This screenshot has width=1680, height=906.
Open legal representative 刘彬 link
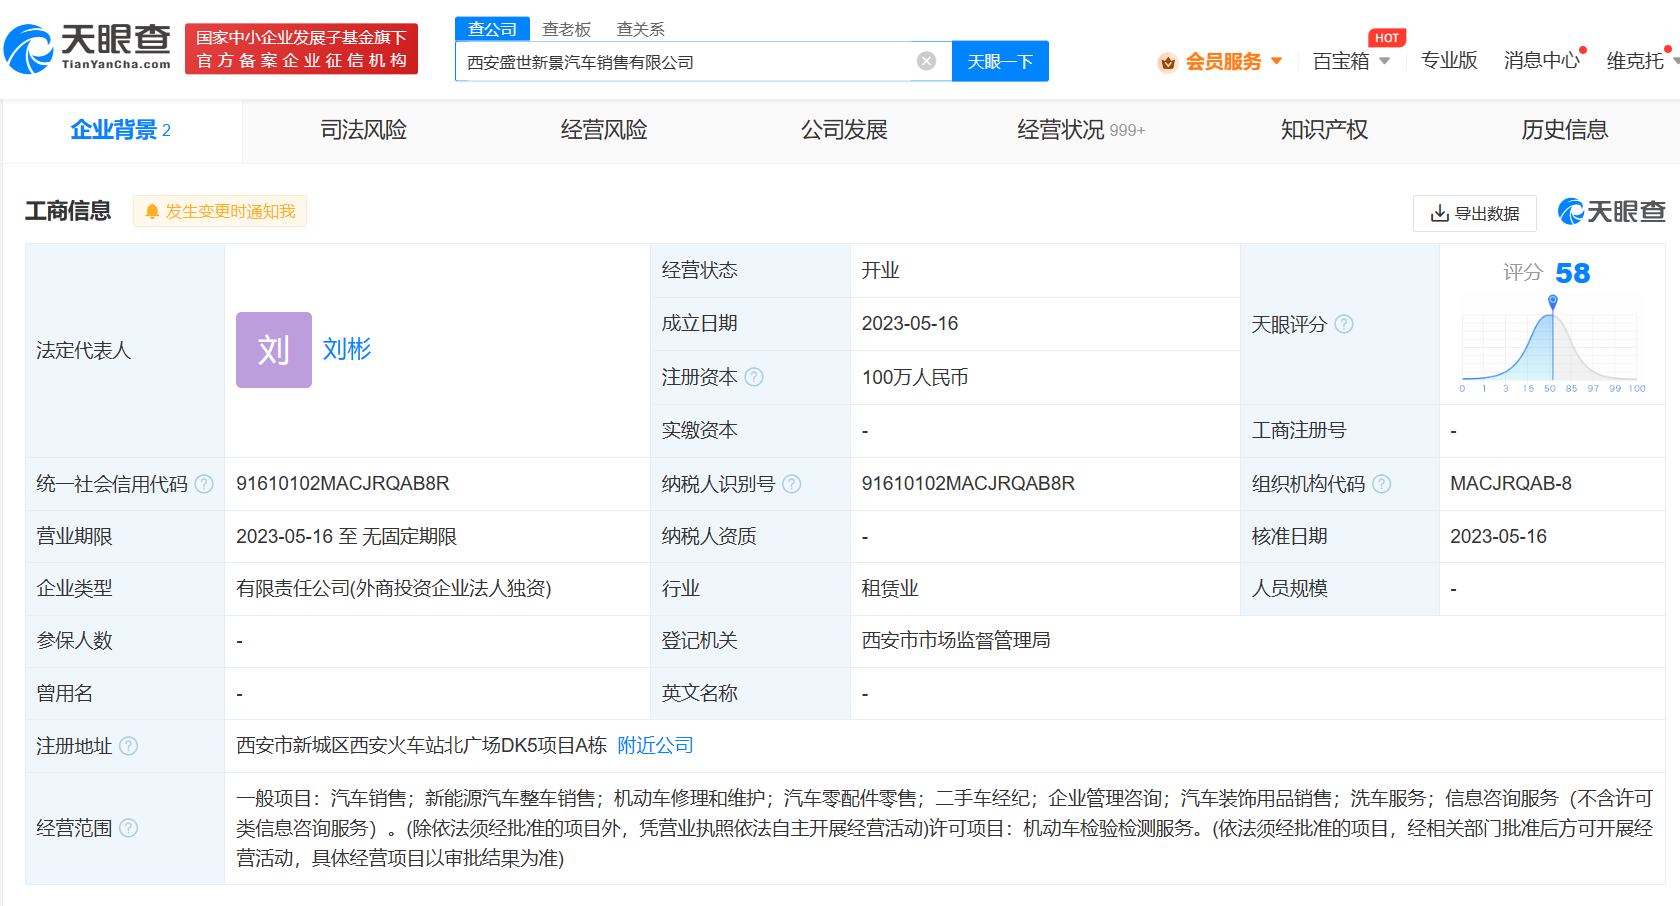click(347, 349)
